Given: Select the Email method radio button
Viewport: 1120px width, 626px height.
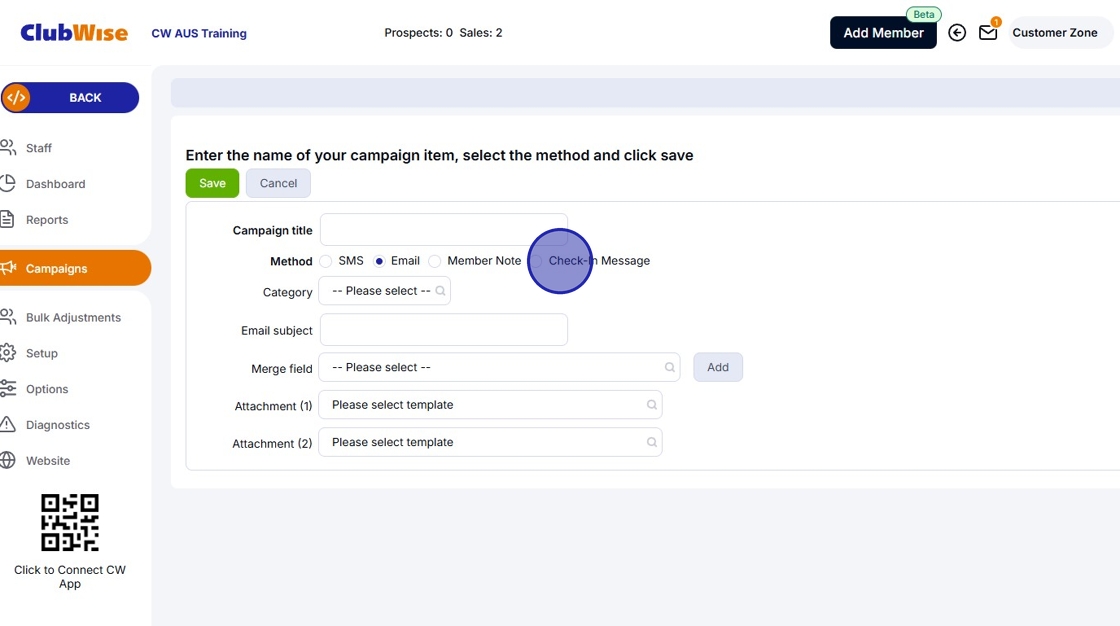Looking at the screenshot, I should click(379, 262).
